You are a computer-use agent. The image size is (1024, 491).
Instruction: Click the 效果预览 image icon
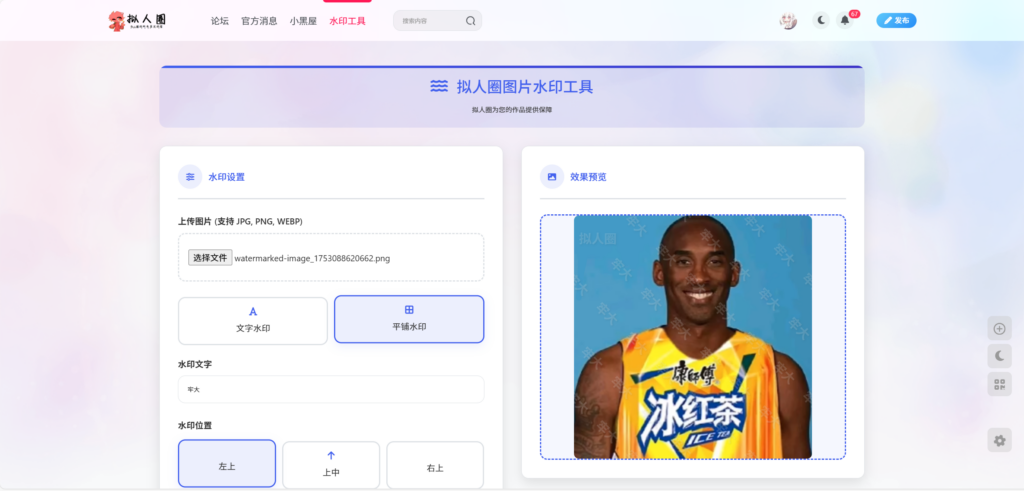point(552,177)
